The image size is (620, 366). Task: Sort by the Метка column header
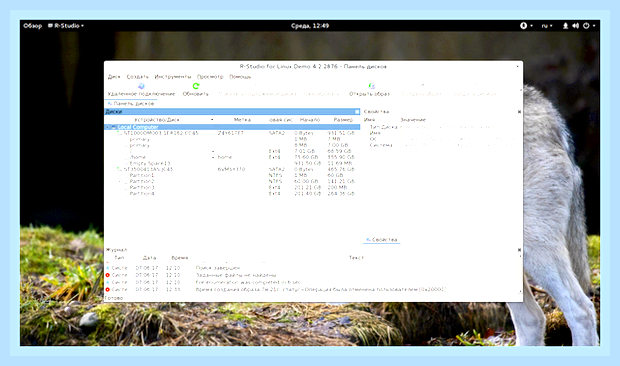pos(242,120)
